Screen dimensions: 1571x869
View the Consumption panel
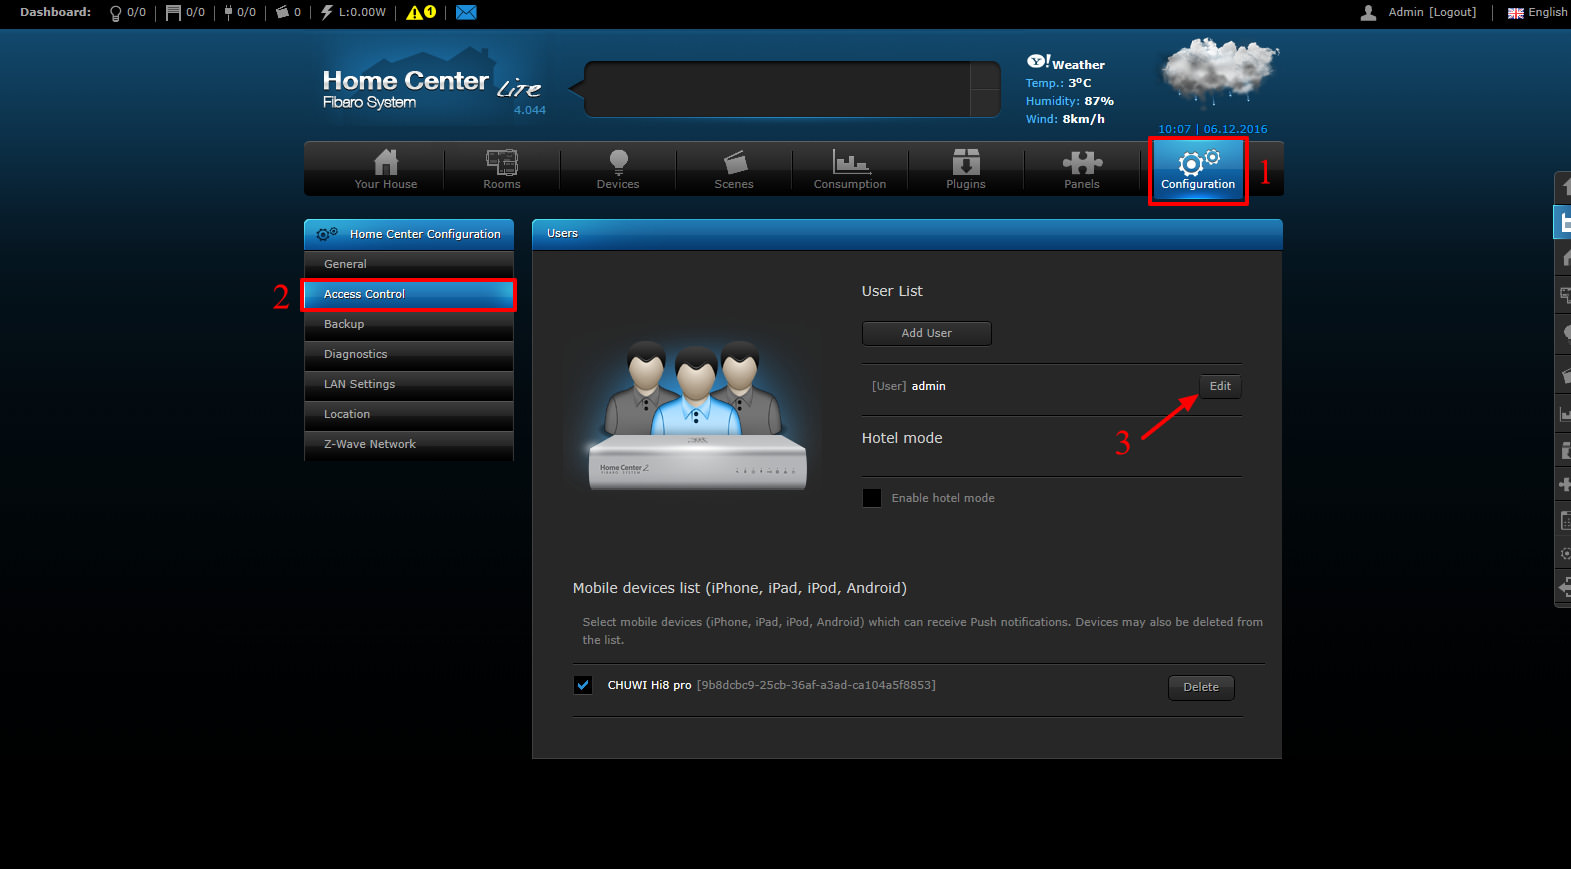850,169
